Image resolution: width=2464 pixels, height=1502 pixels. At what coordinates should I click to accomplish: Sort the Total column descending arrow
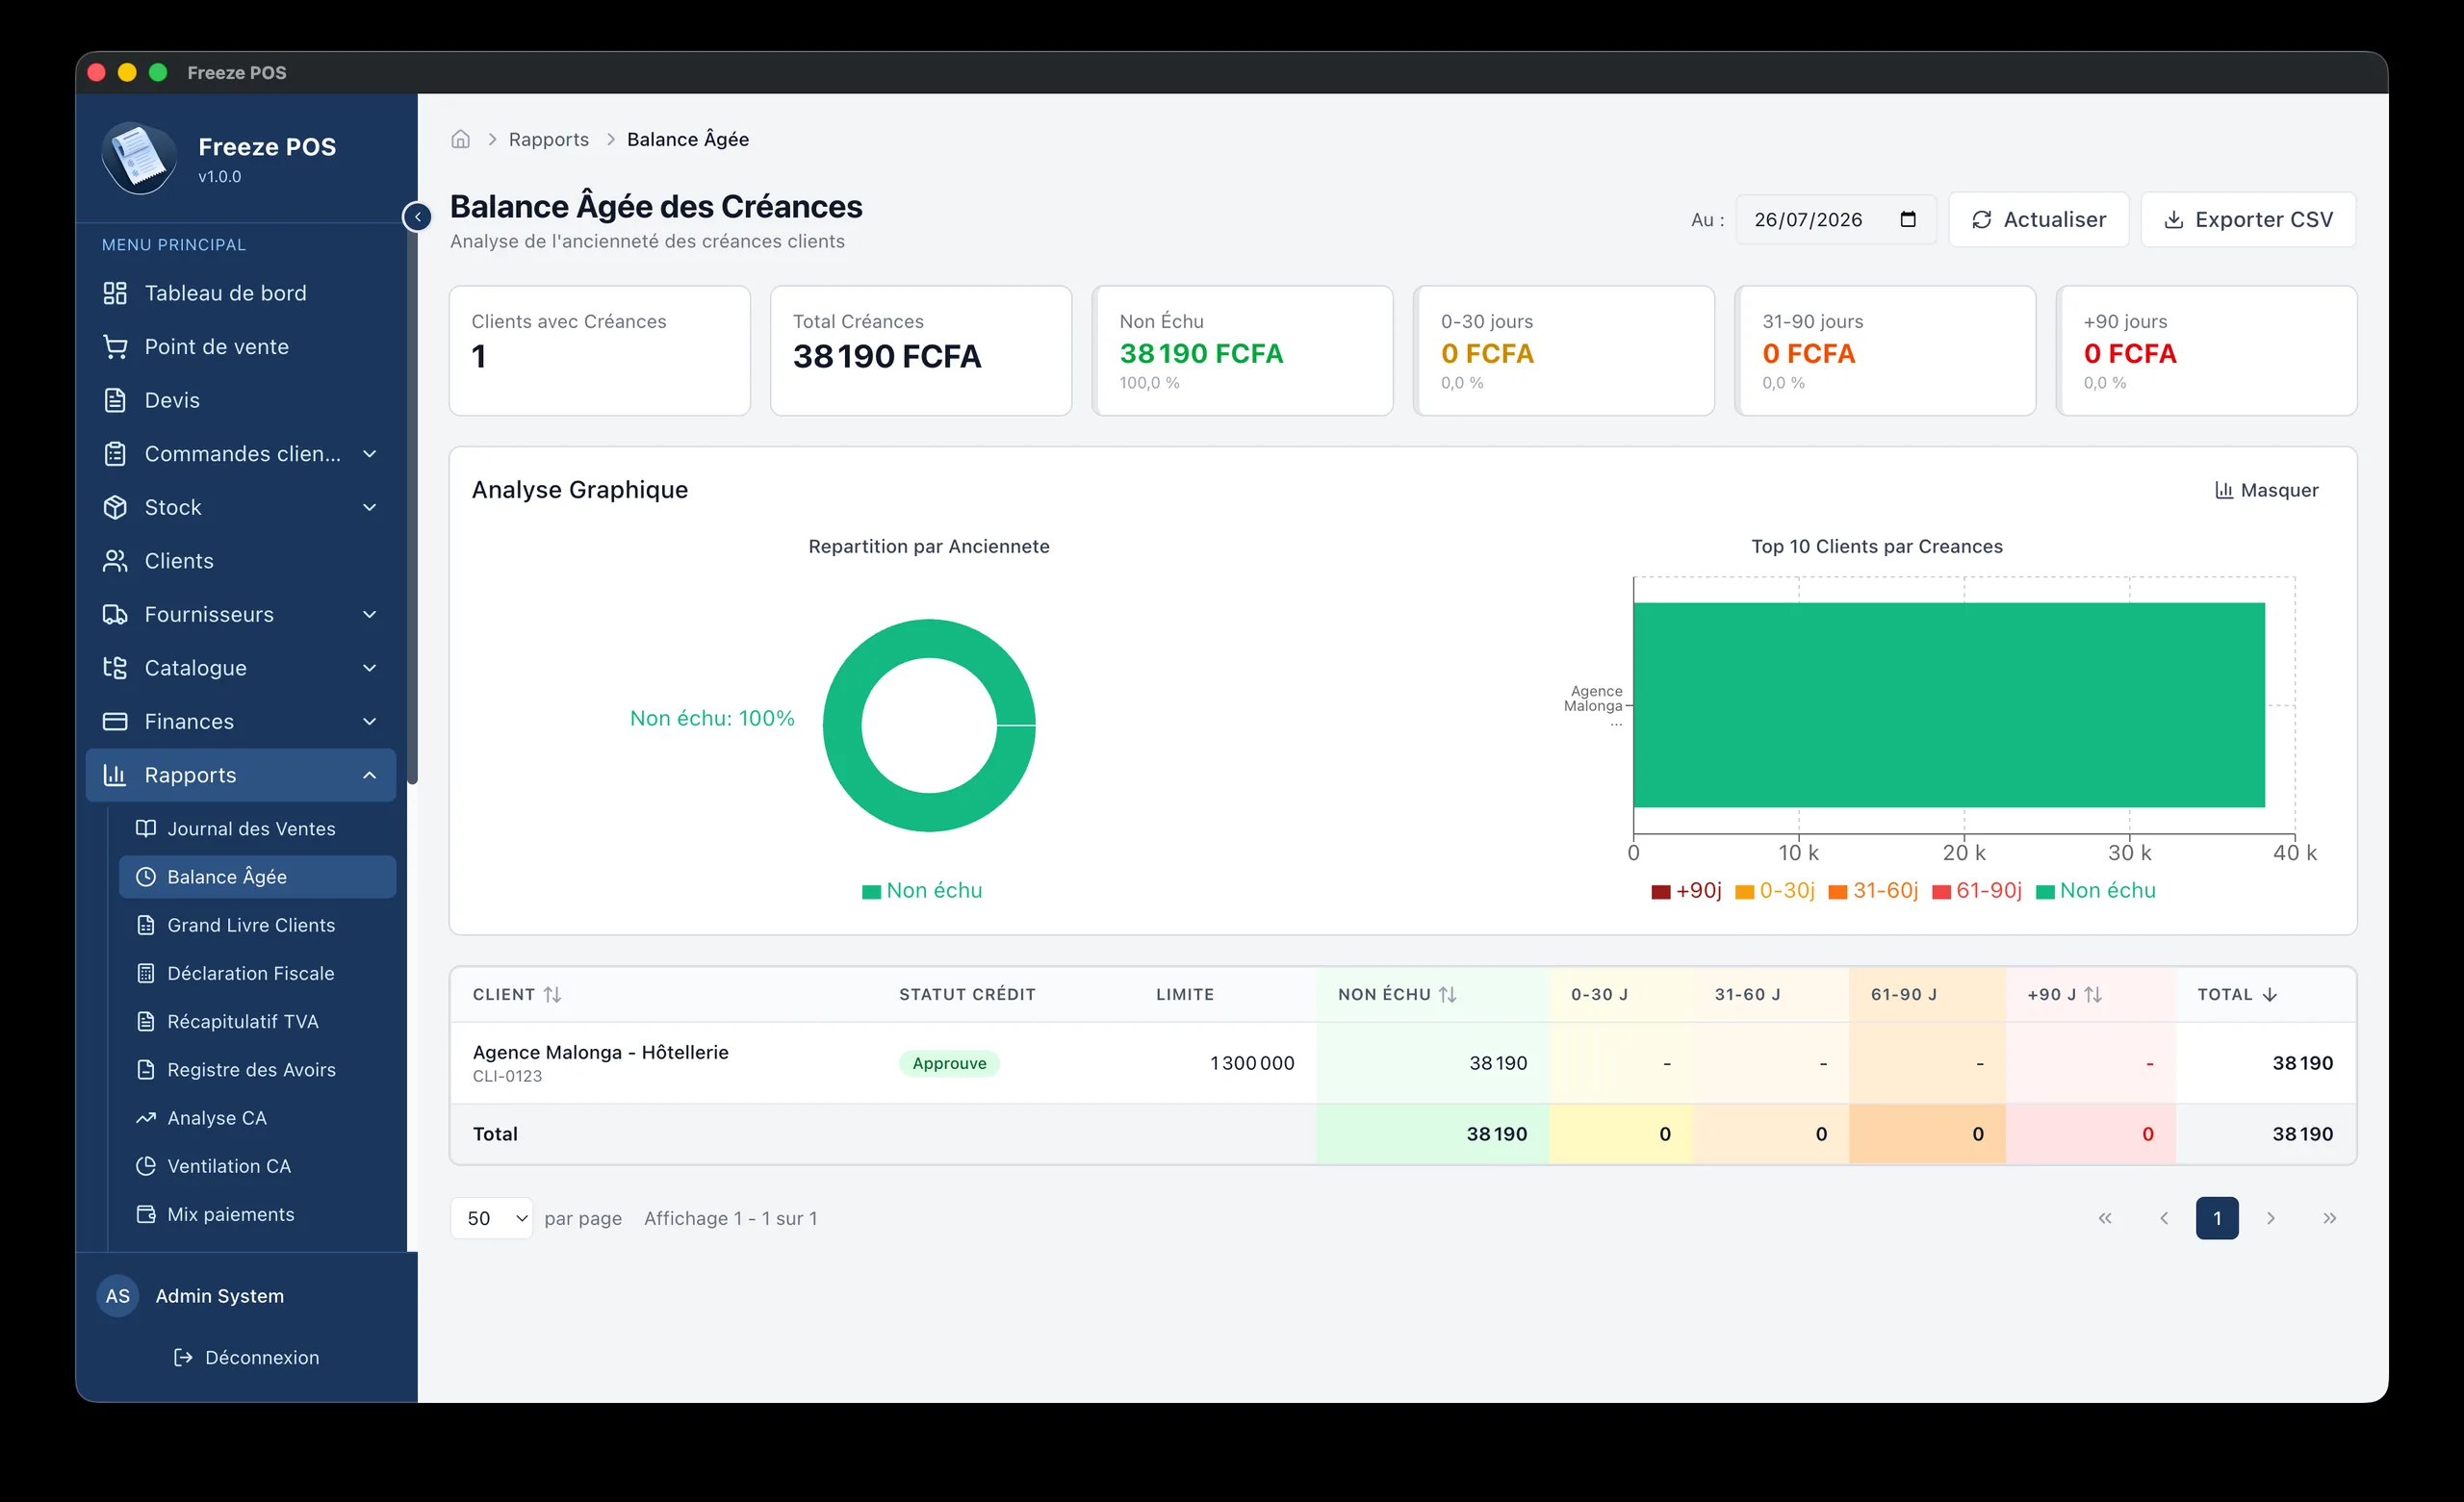click(2269, 994)
